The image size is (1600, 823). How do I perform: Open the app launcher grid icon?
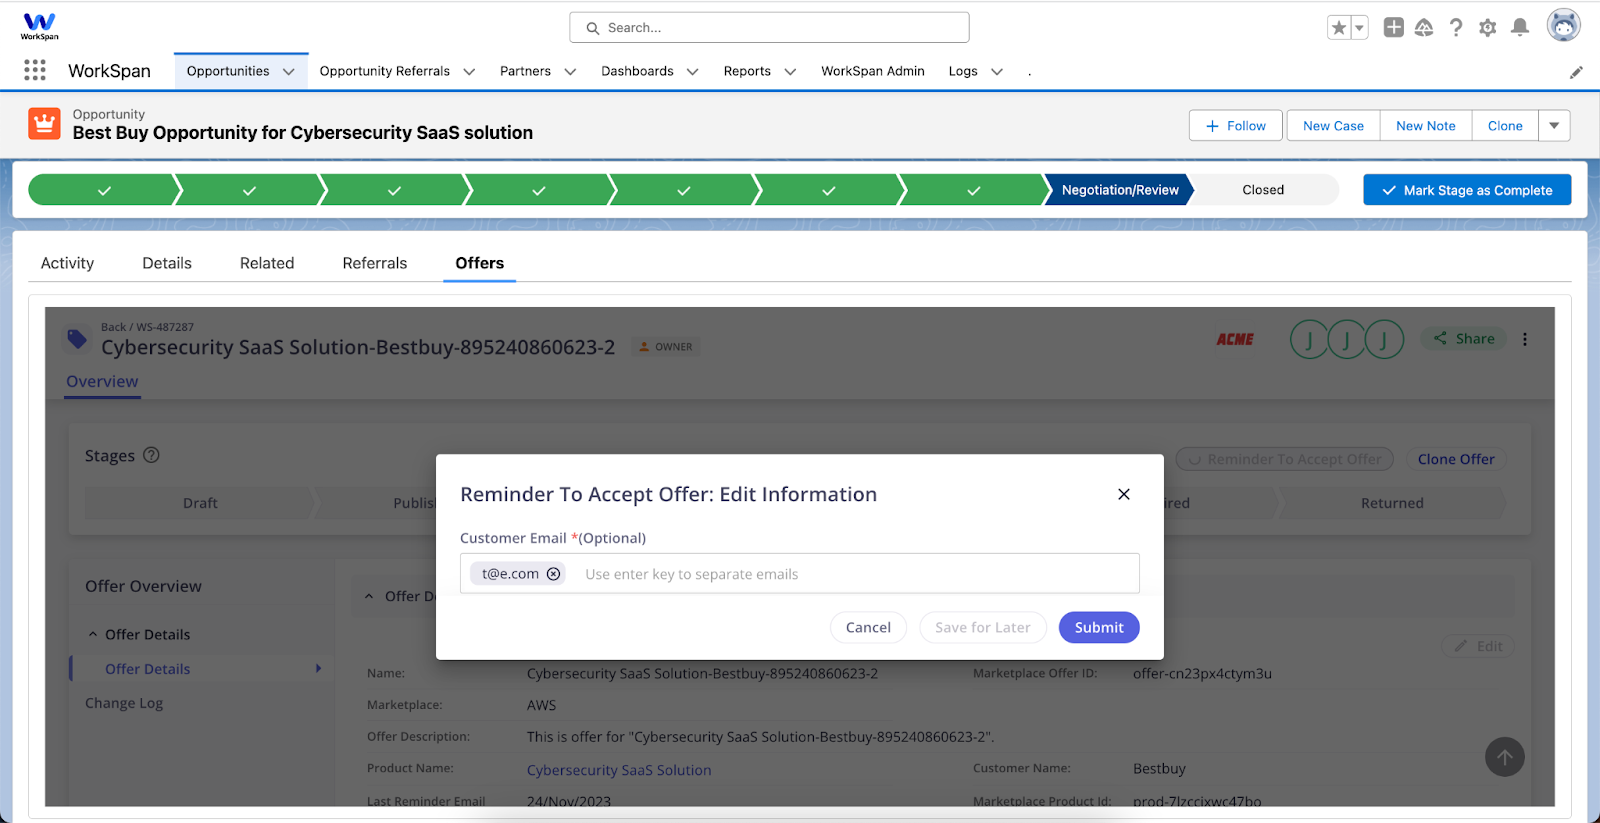click(35, 70)
